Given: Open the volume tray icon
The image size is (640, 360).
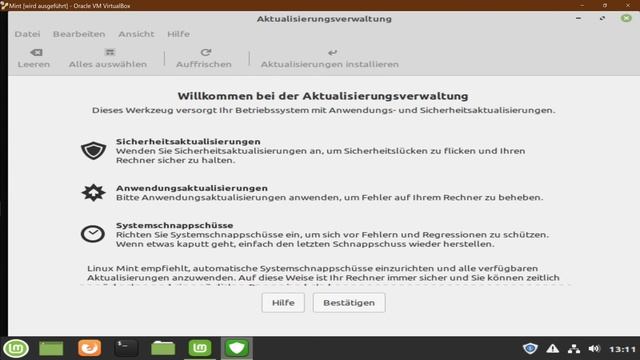Looking at the screenshot, I should (594, 349).
